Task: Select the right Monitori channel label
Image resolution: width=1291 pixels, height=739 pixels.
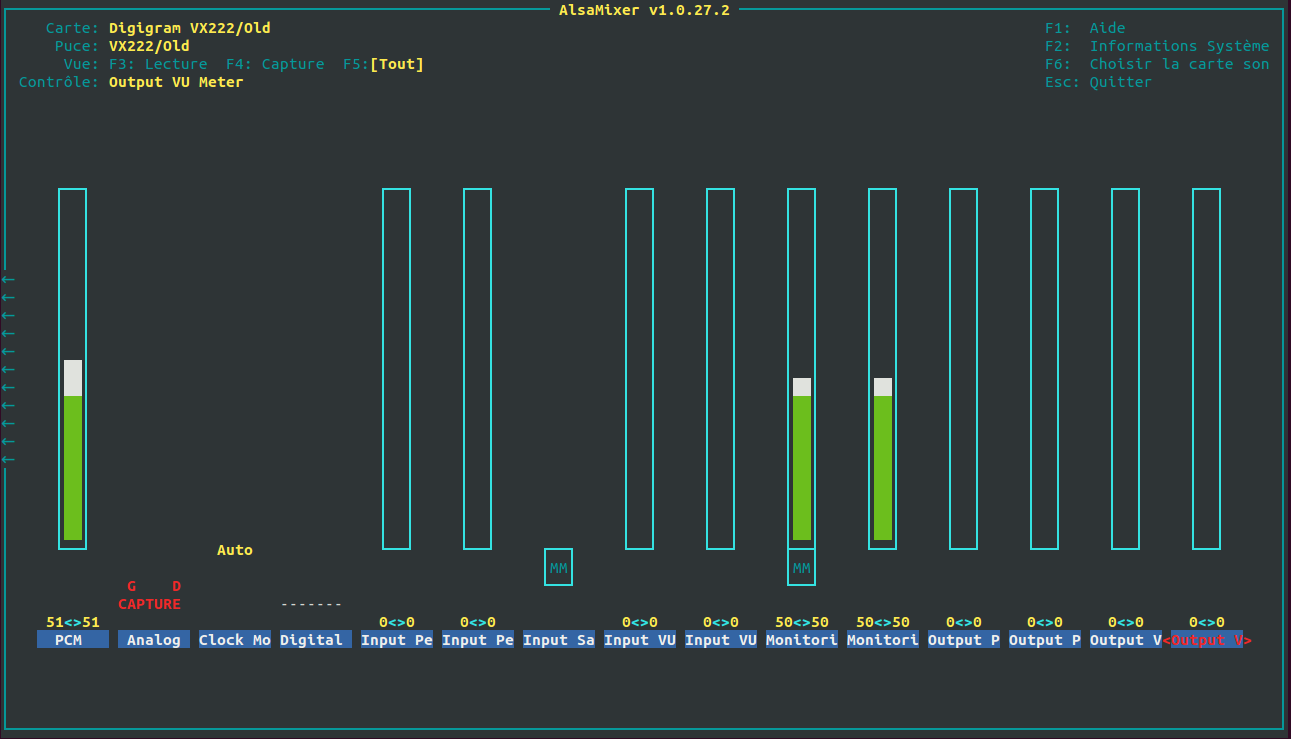Action: coord(883,640)
